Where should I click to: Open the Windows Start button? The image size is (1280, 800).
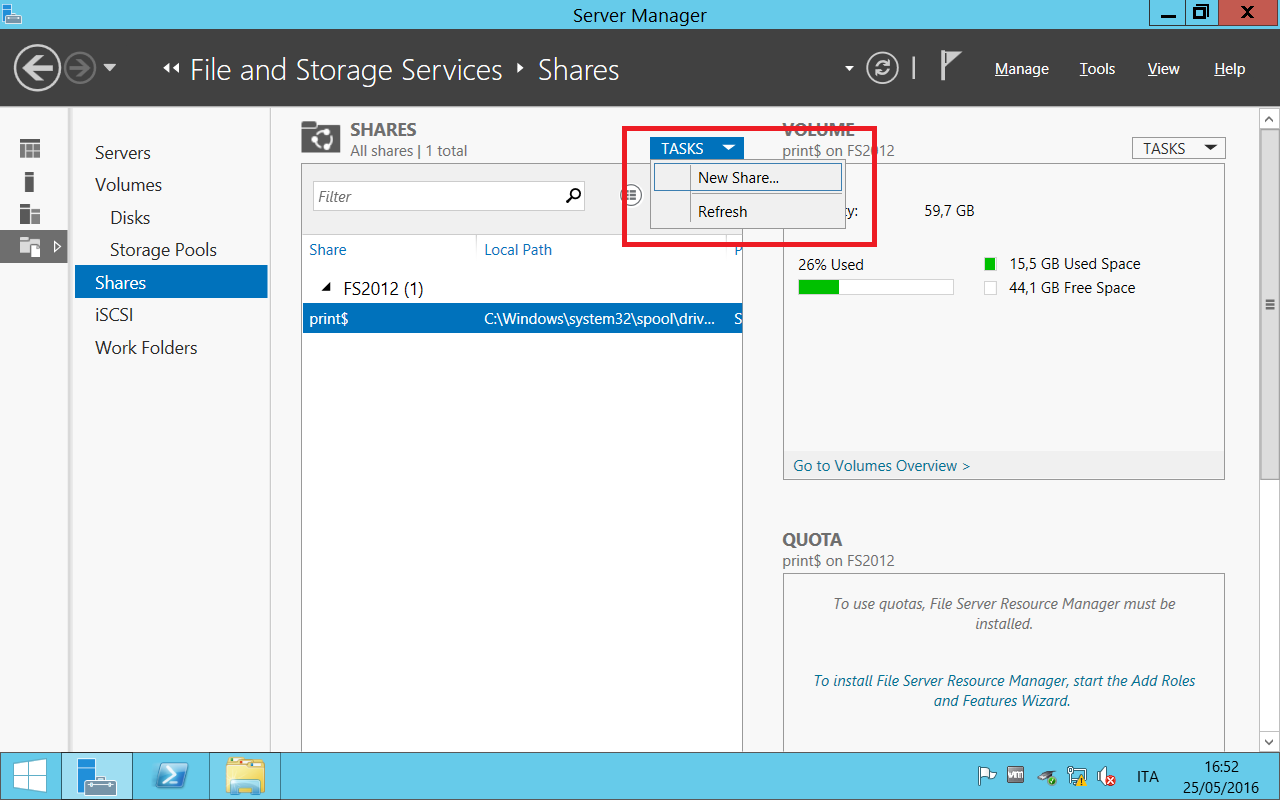click(29, 776)
